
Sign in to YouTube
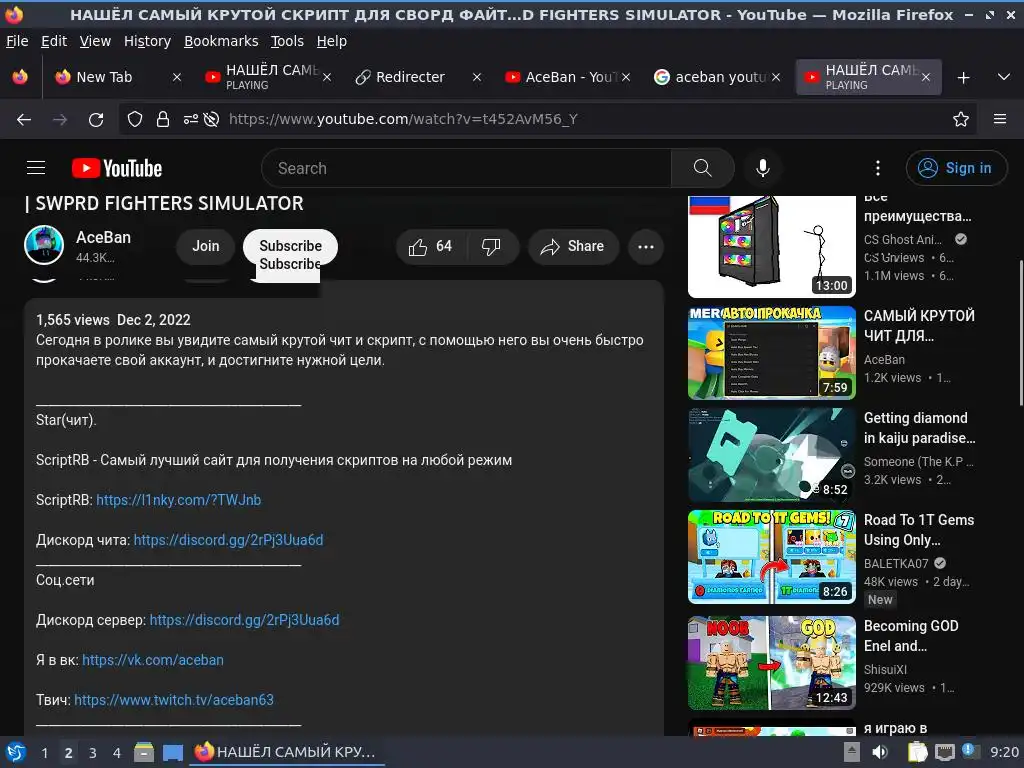tap(956, 168)
